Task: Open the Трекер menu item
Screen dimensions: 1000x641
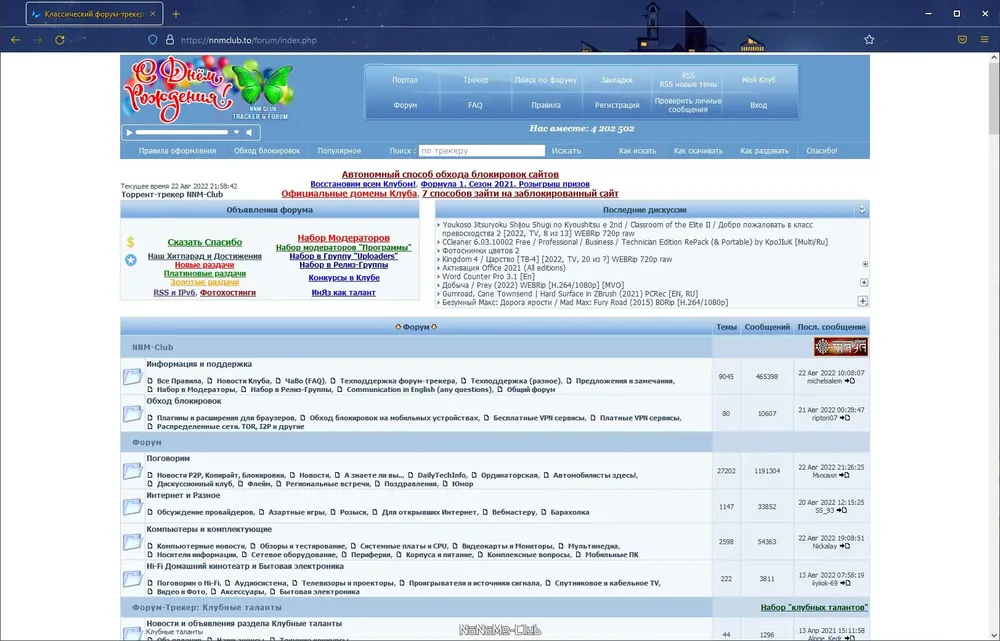Action: (x=476, y=80)
